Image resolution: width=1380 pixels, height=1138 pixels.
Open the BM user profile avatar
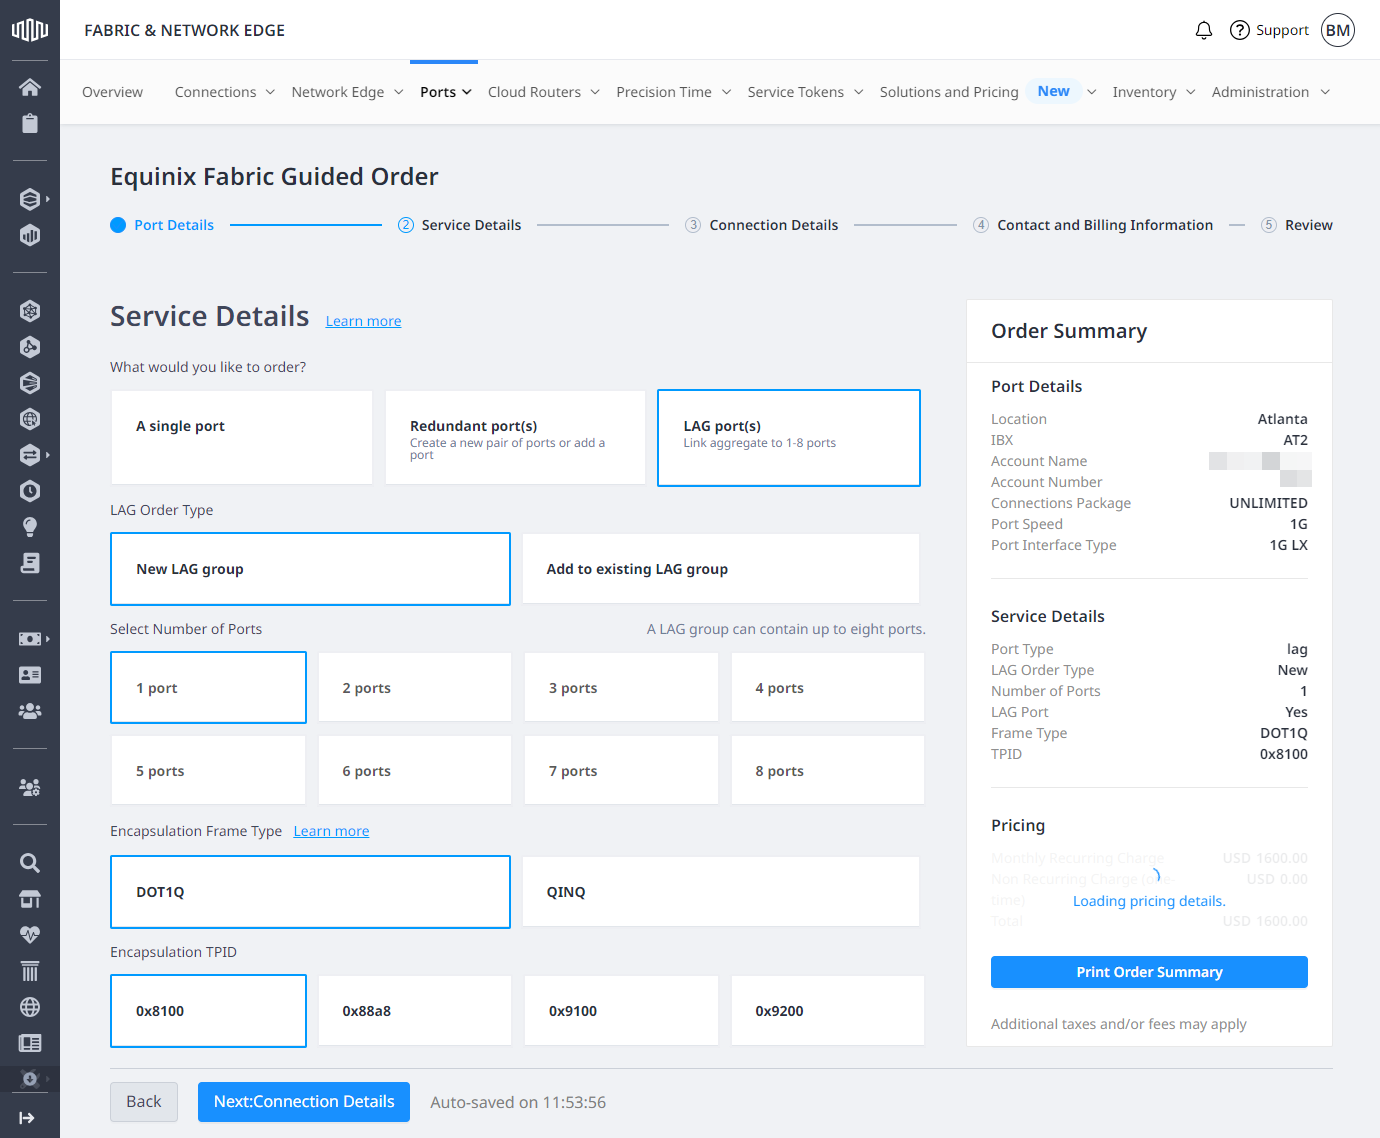point(1338,30)
